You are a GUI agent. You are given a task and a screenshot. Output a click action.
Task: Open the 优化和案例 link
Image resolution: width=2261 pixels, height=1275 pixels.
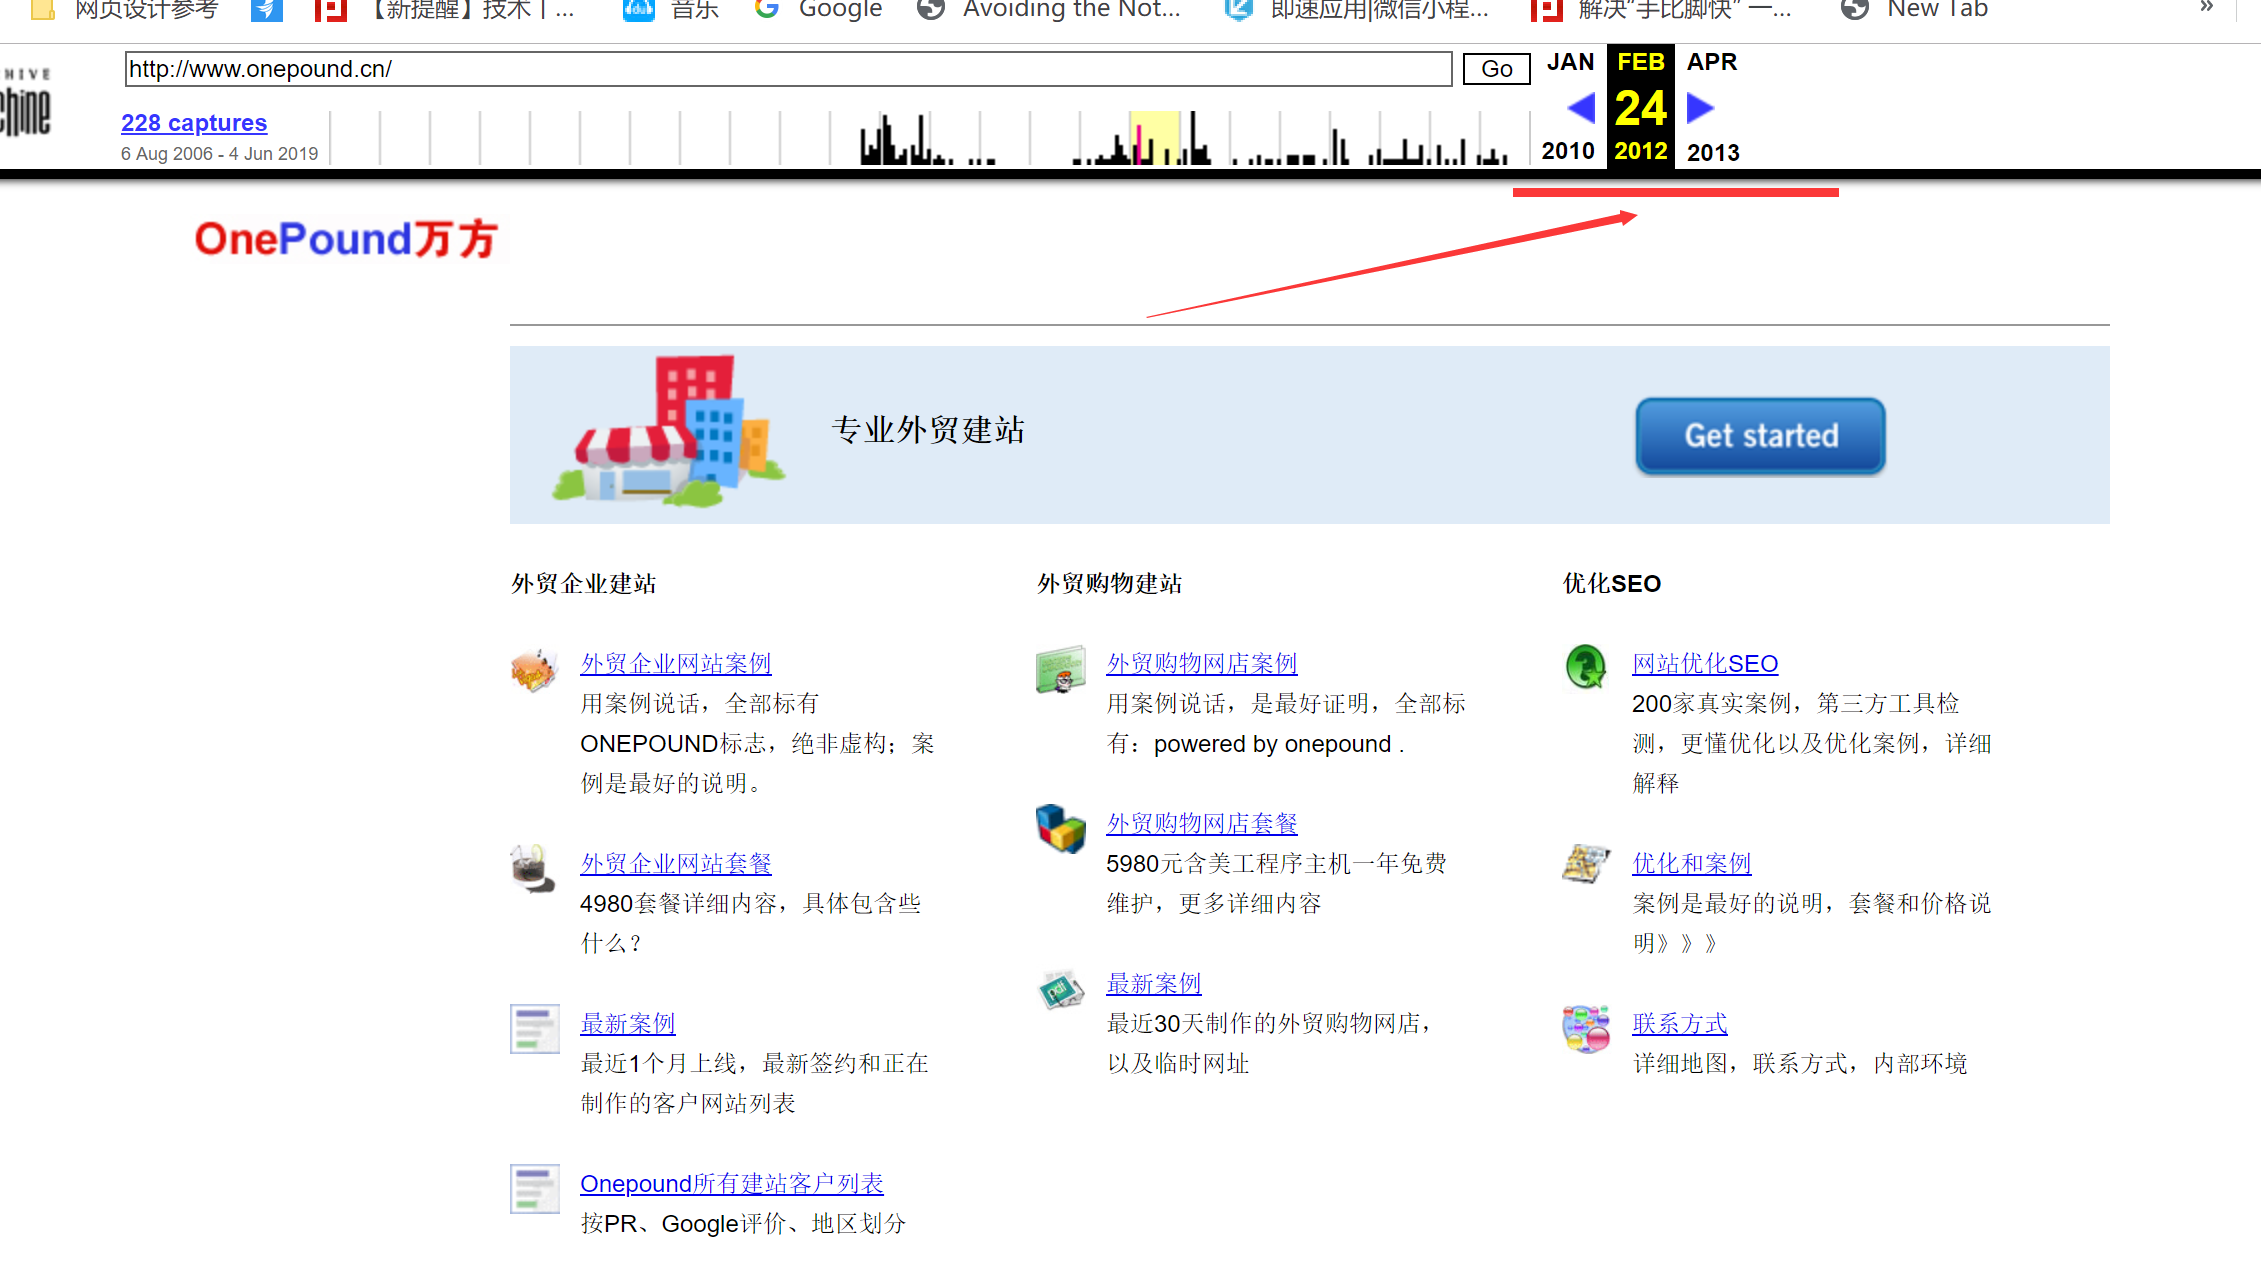pyautogui.click(x=1692, y=864)
